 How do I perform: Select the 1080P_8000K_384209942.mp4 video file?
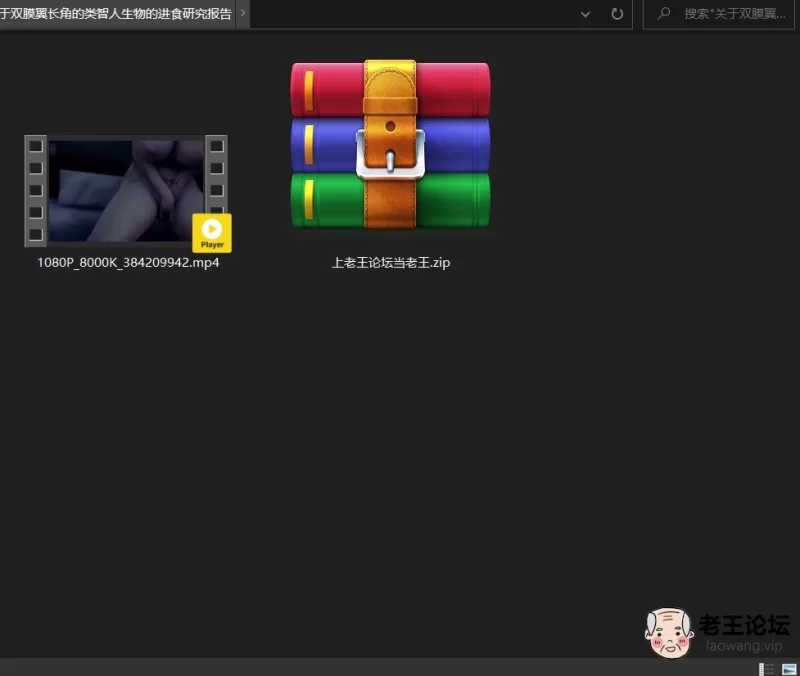[x=127, y=190]
